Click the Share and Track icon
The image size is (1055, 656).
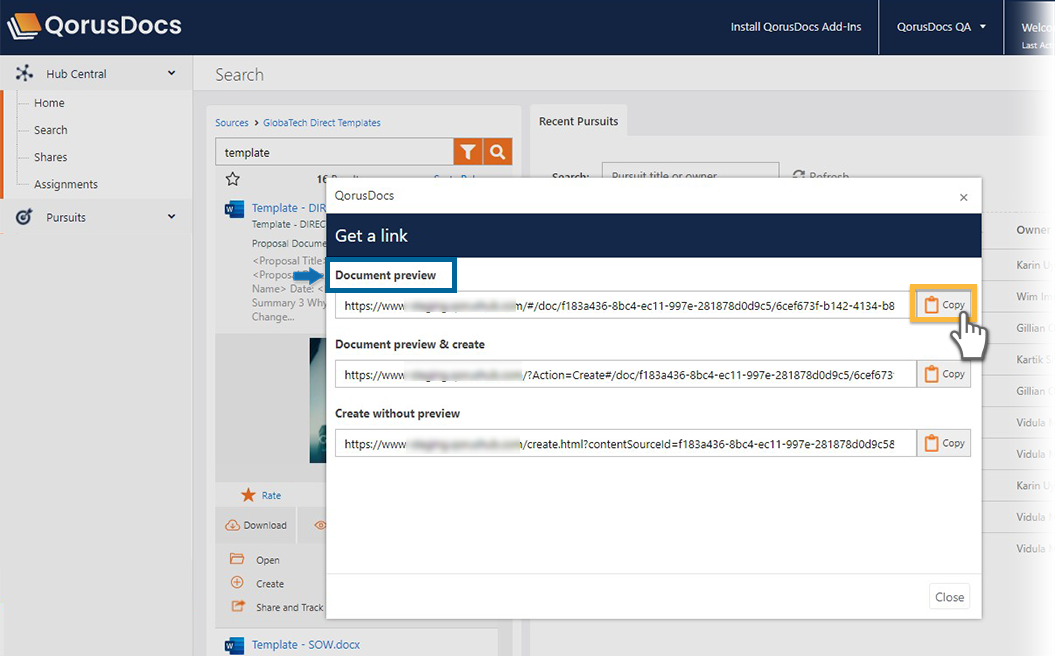pos(238,606)
